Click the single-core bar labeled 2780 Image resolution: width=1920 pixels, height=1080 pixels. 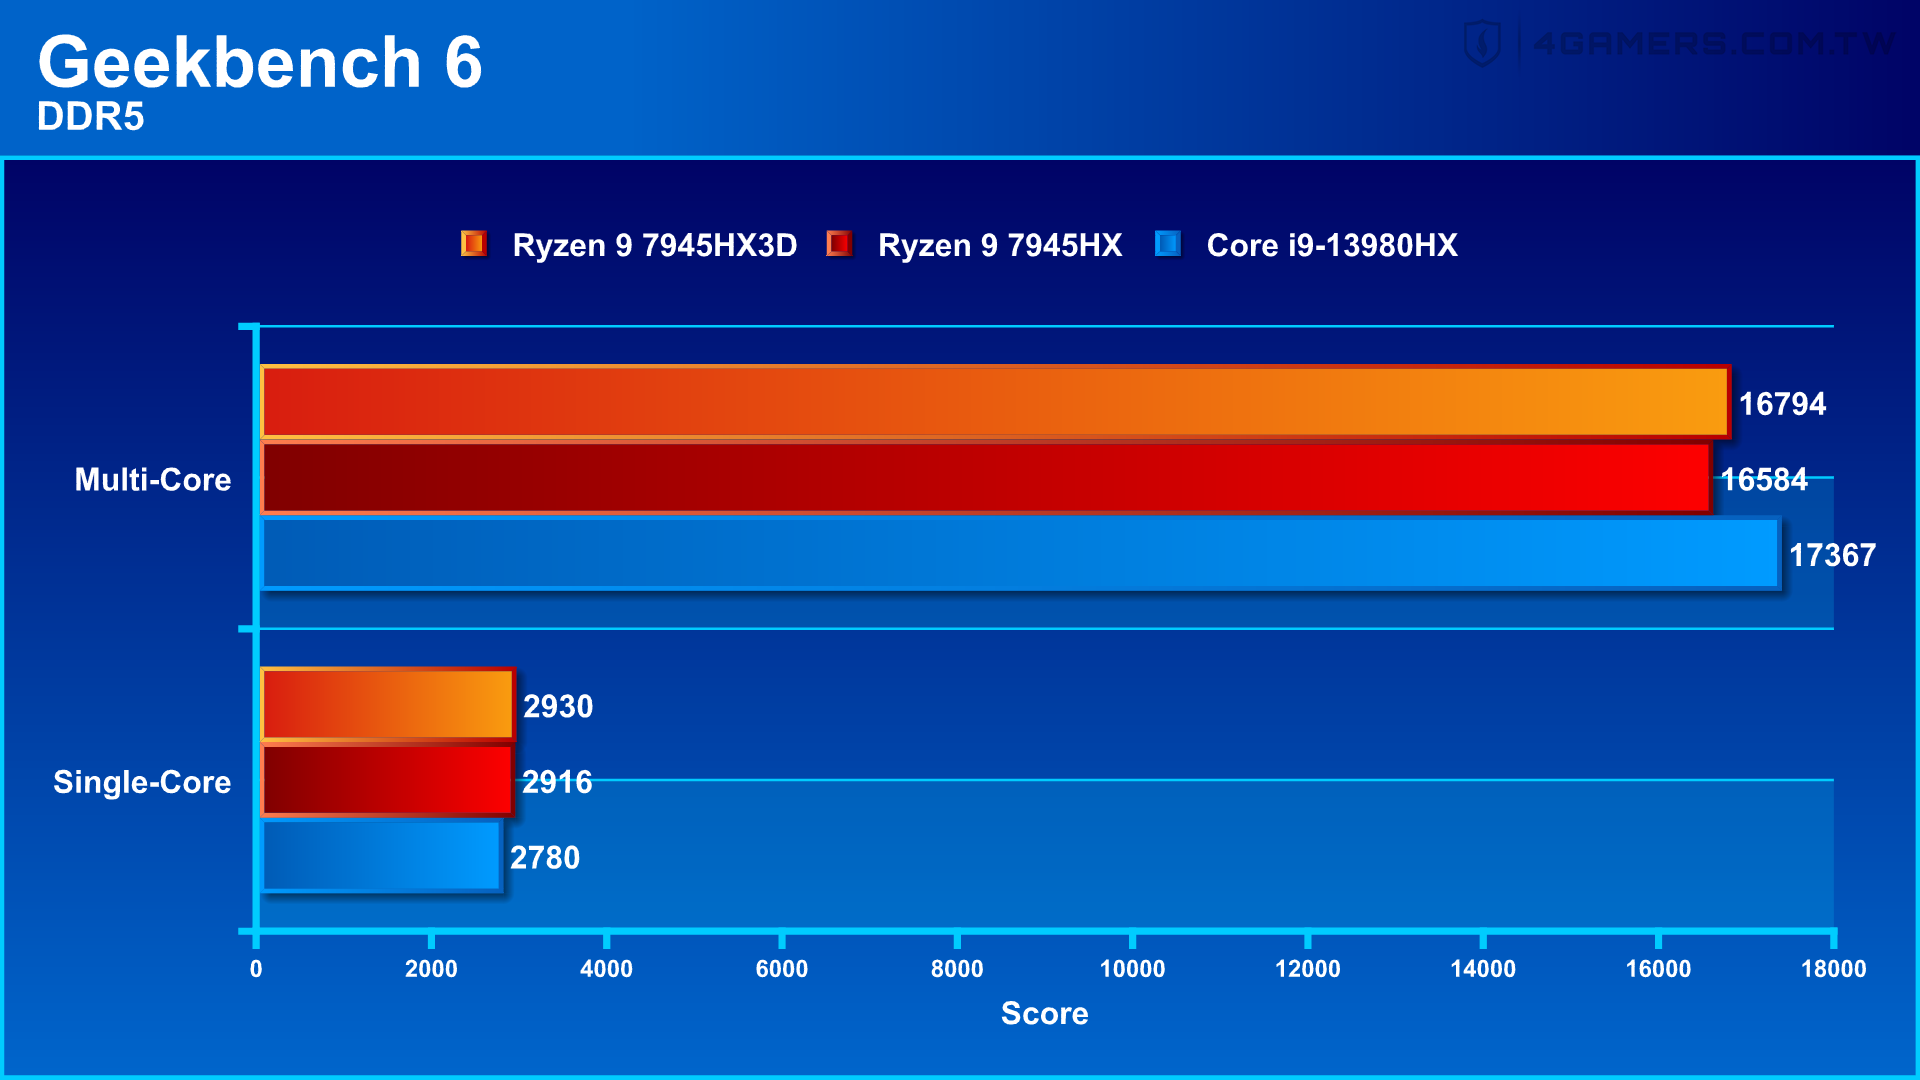coord(381,856)
